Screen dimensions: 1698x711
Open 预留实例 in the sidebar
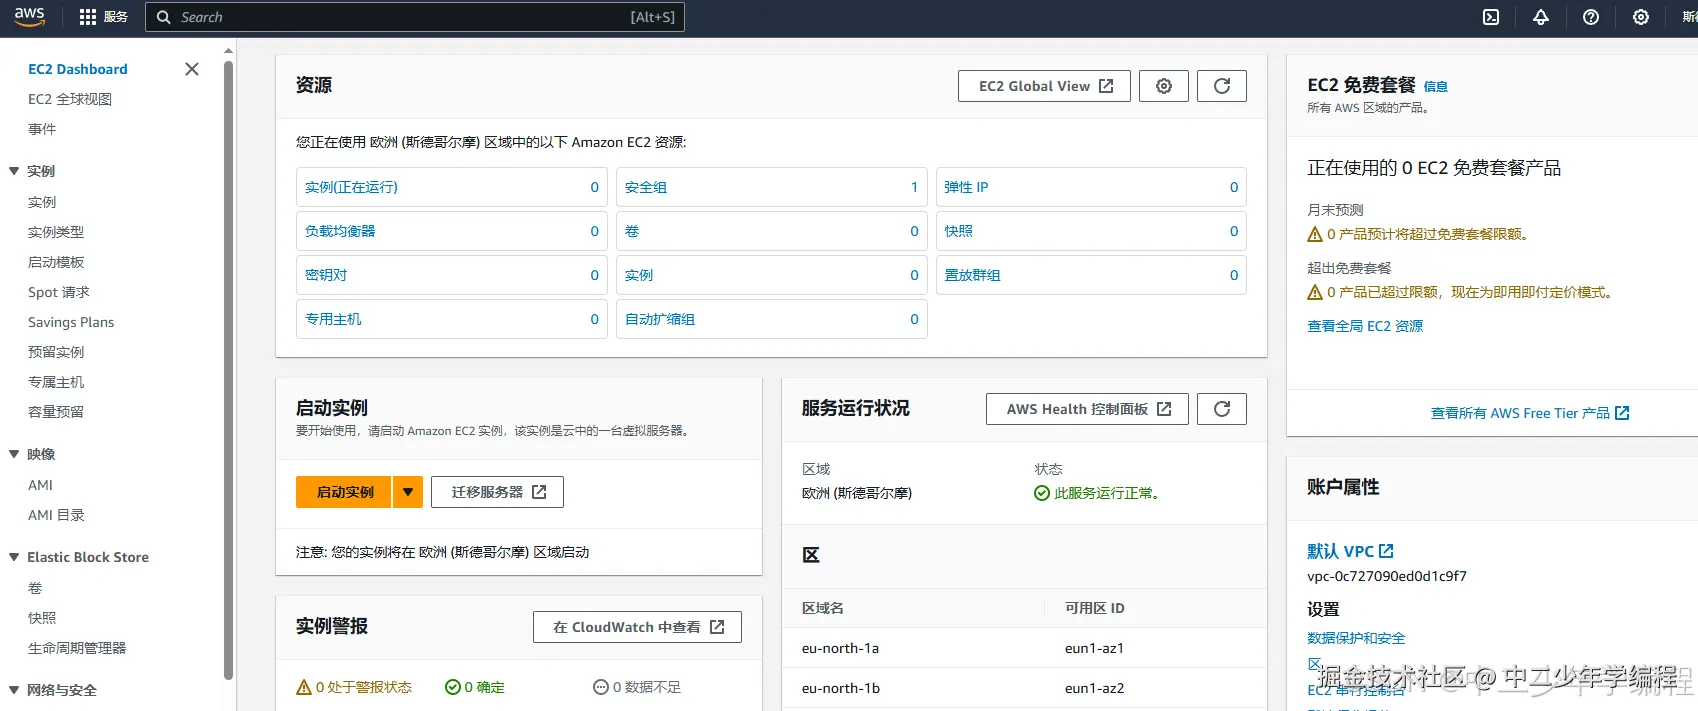pos(56,352)
